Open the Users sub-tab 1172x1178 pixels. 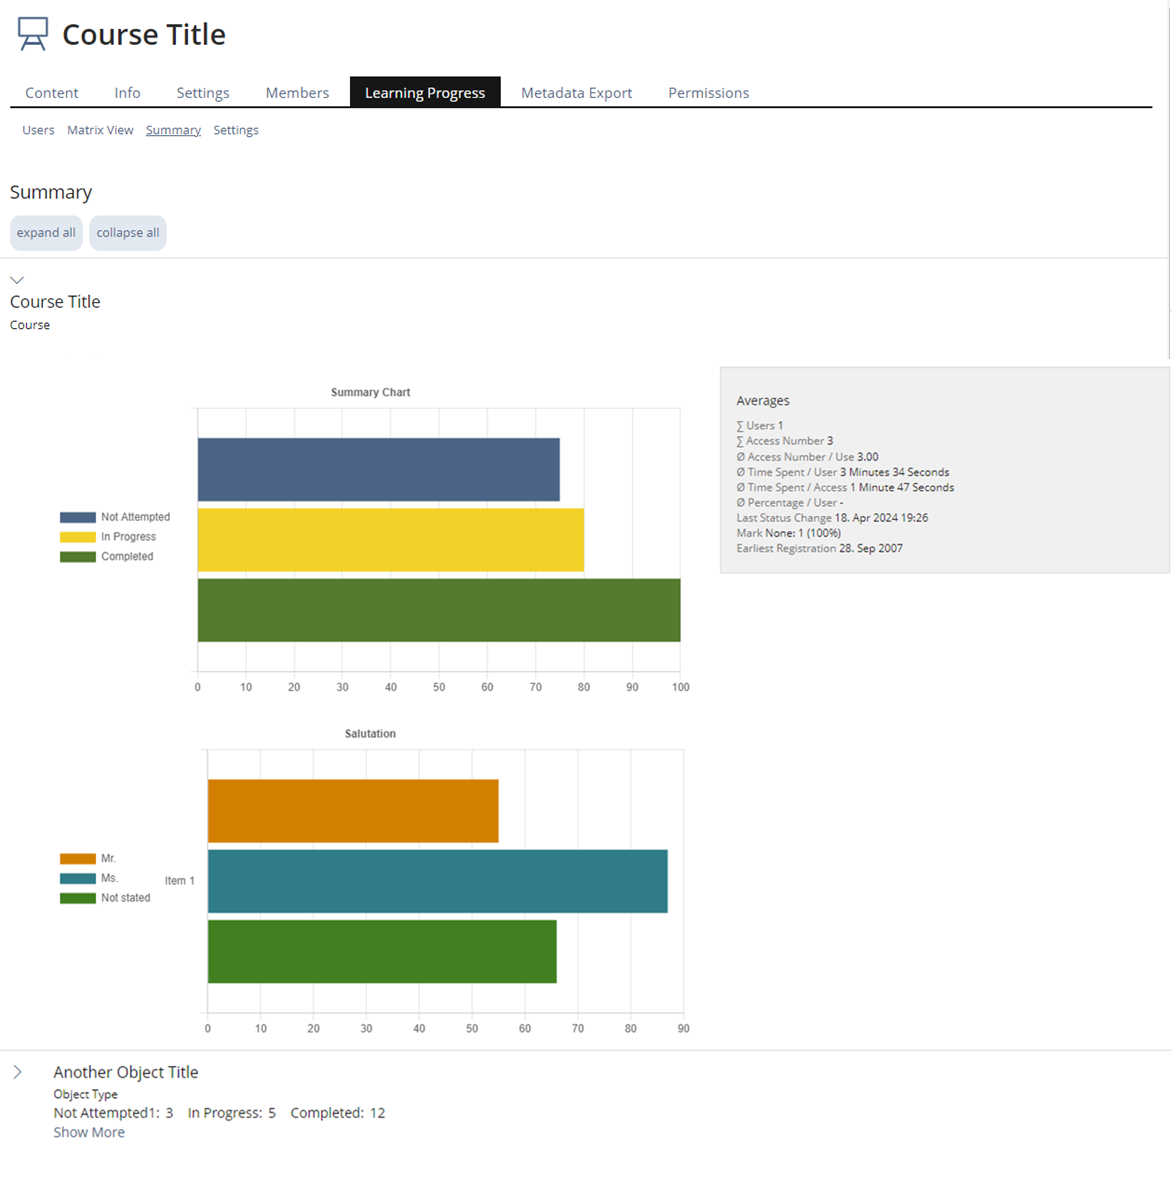coord(38,130)
